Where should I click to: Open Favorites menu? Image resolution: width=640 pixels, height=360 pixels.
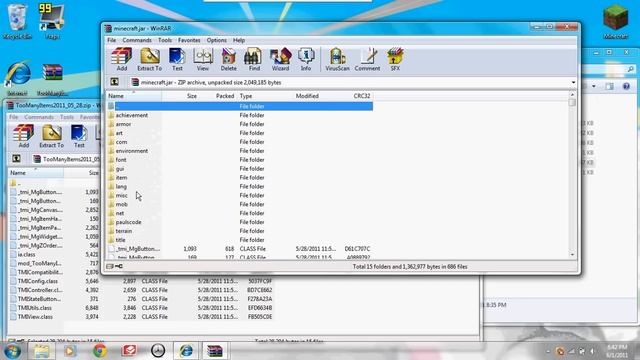(189, 40)
